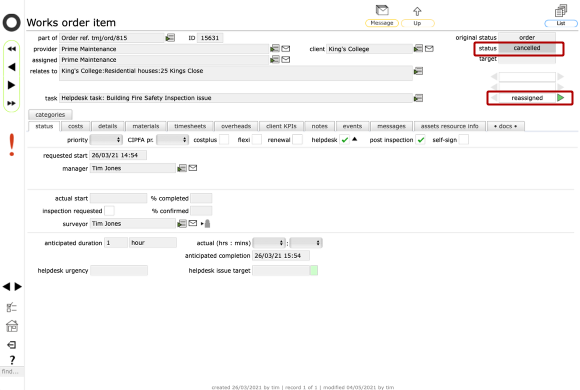Open the Message envelope icon at top
The height and width of the screenshot is (390, 580).
382,10
